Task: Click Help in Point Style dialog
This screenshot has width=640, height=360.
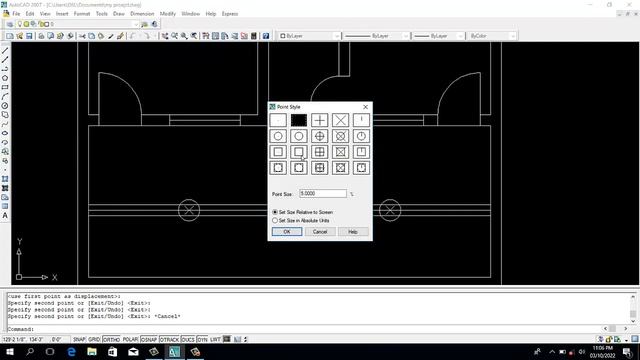Action: coord(353,231)
